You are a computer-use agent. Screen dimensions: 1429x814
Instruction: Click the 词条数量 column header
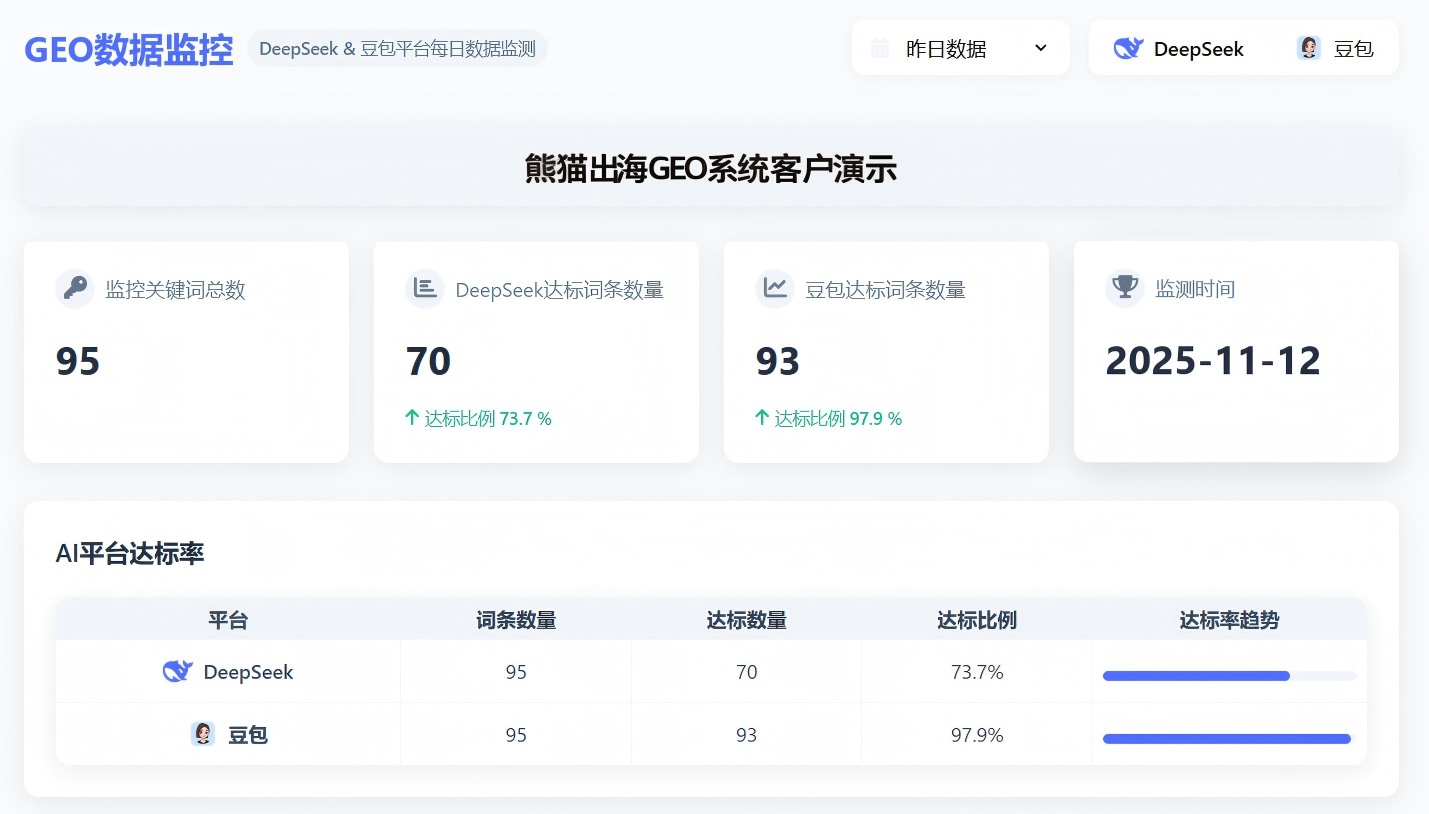pyautogui.click(x=516, y=620)
